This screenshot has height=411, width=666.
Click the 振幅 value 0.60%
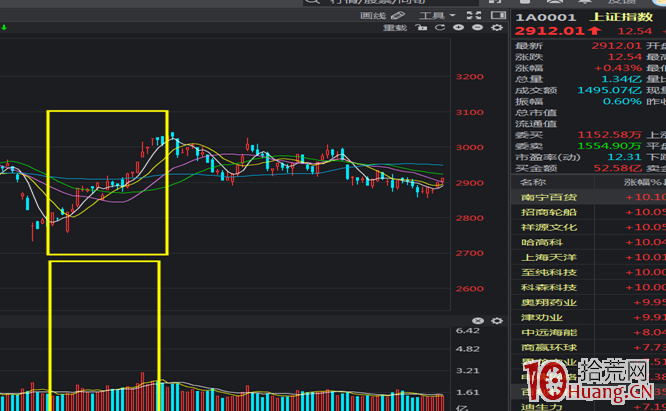tap(622, 101)
